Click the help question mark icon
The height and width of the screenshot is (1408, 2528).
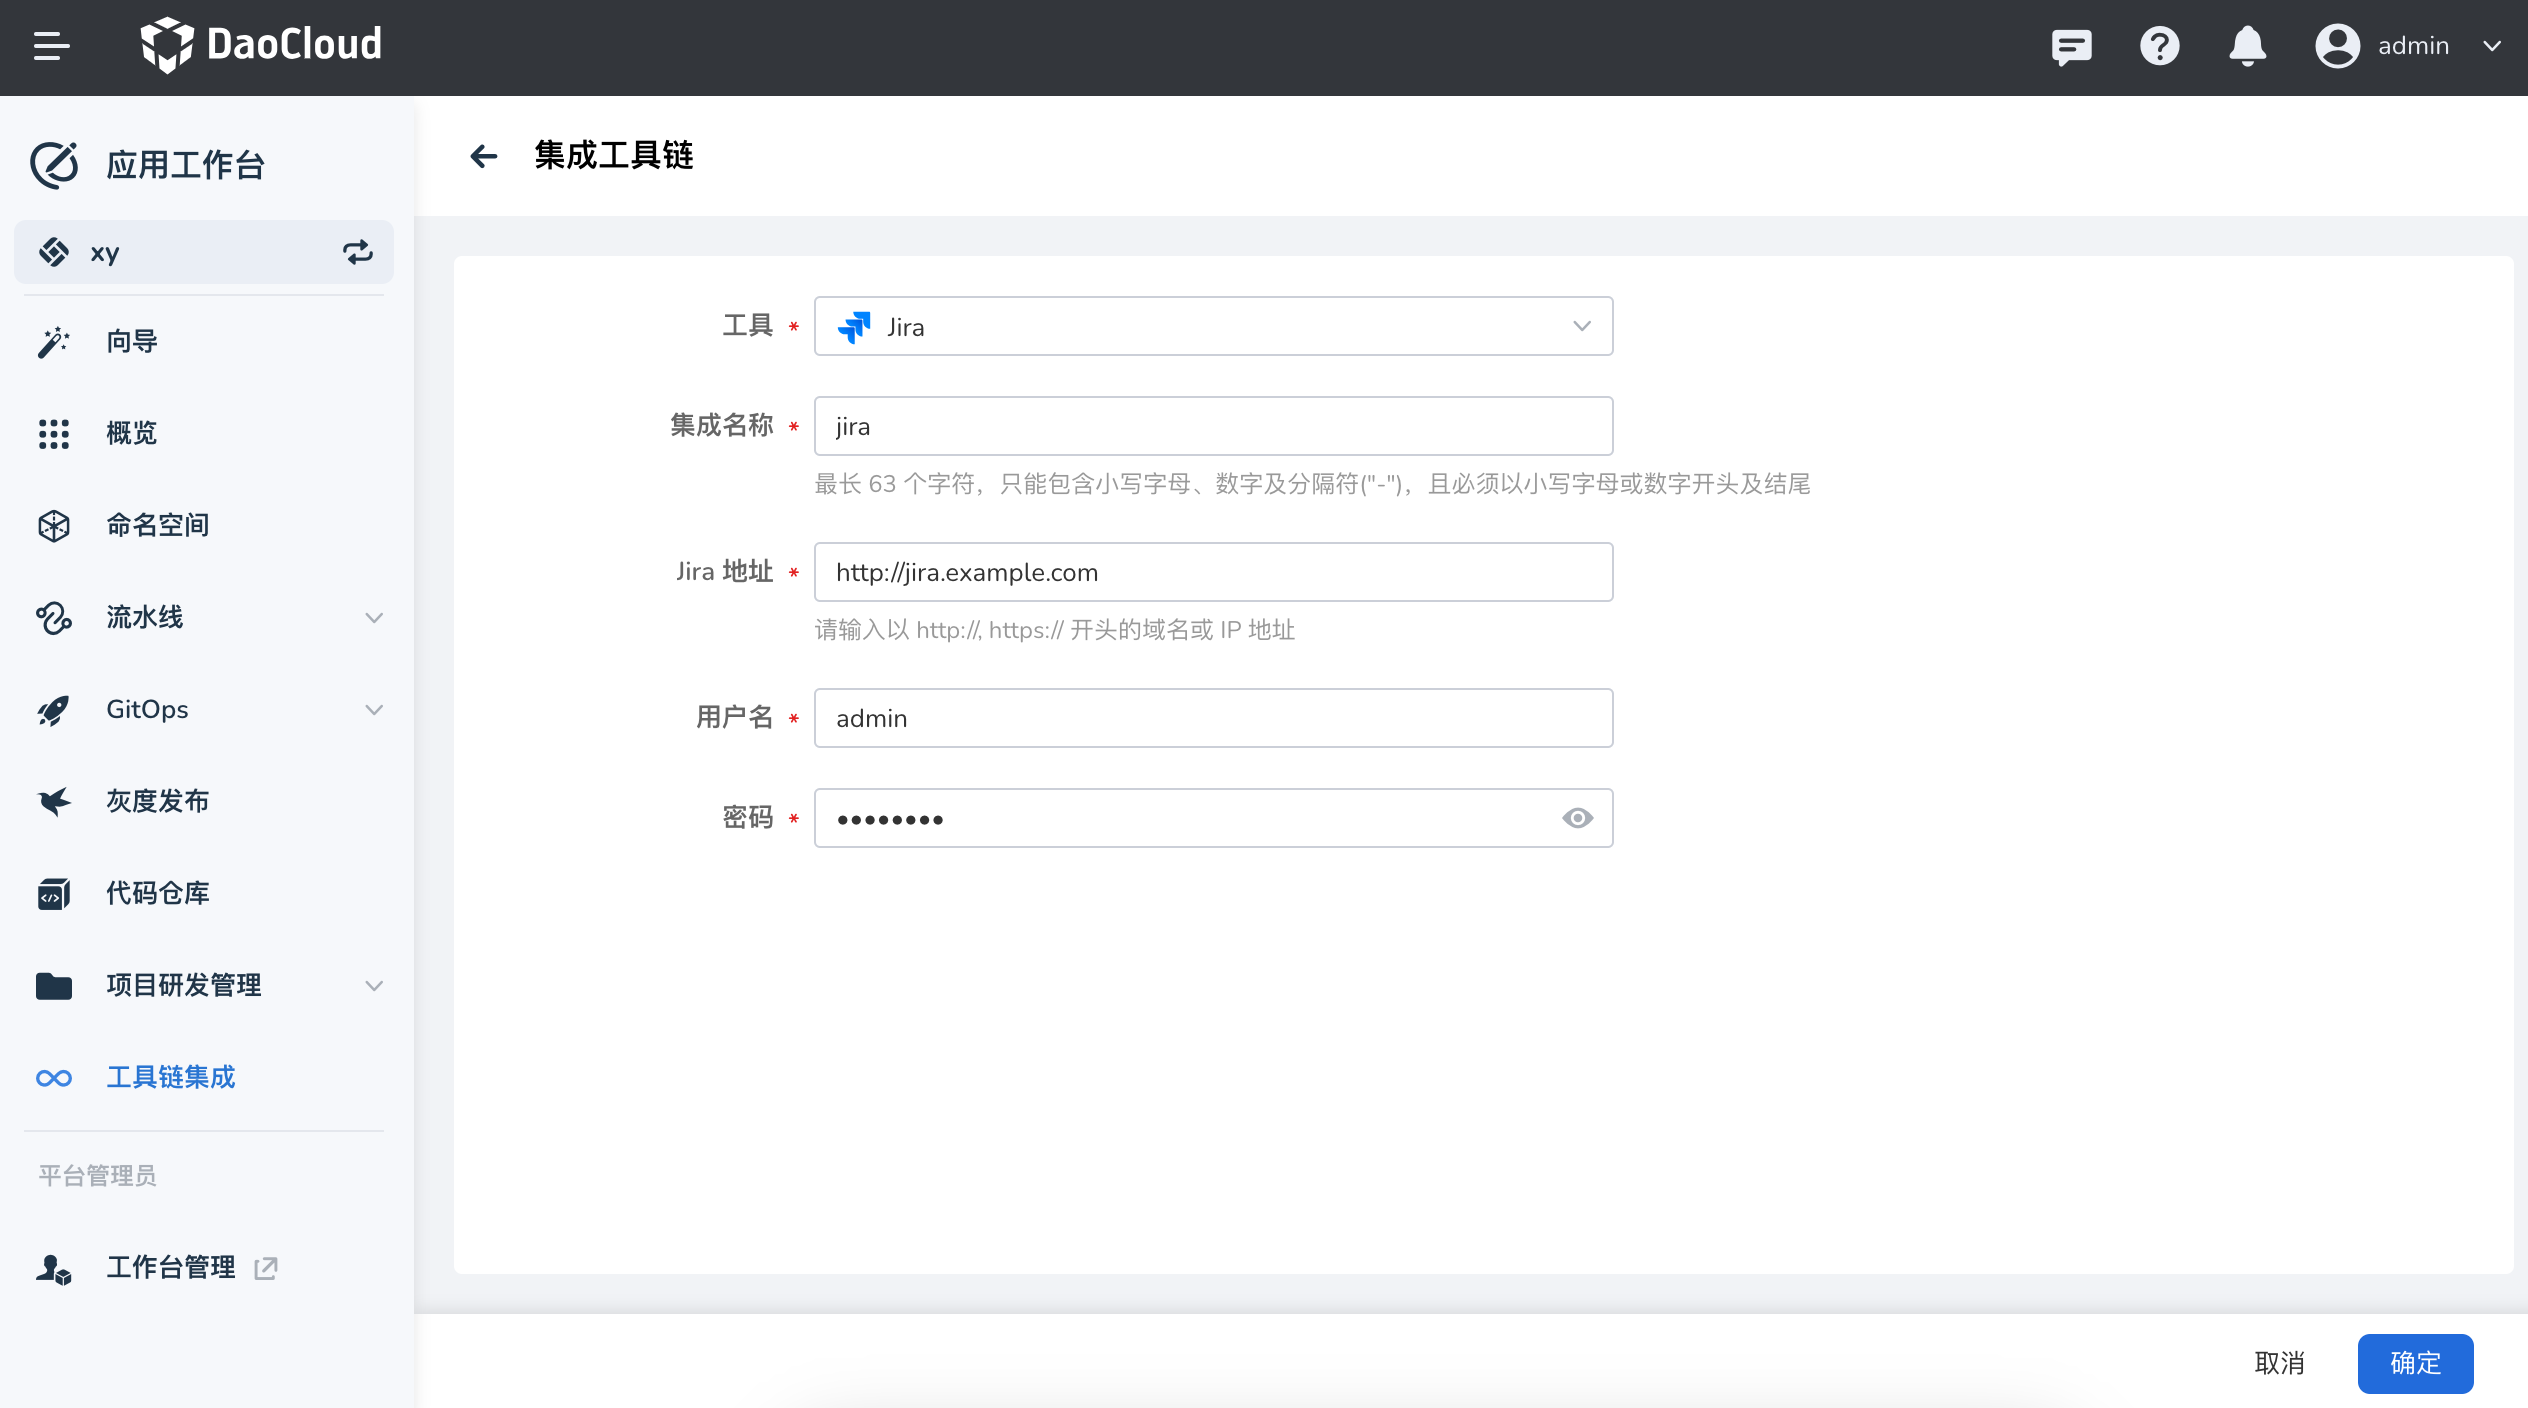[x=2159, y=46]
